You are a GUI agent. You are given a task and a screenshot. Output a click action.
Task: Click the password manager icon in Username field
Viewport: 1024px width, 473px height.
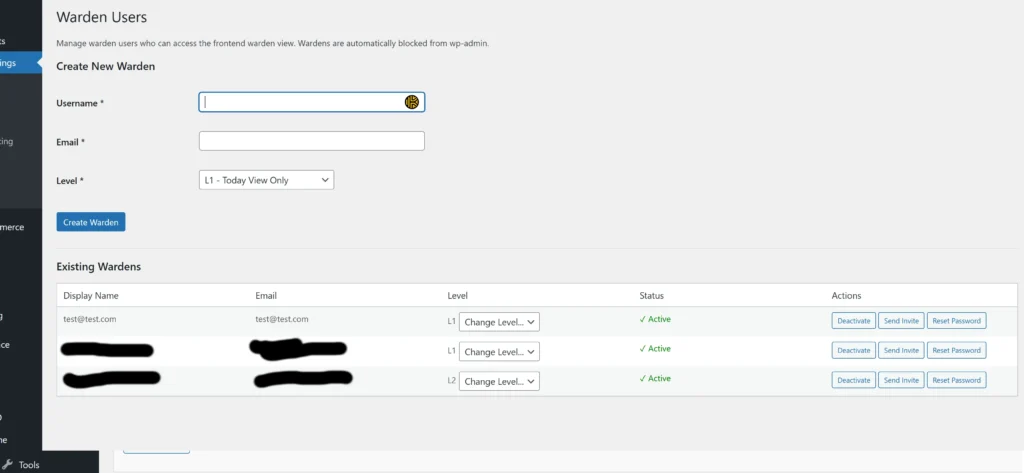411,102
